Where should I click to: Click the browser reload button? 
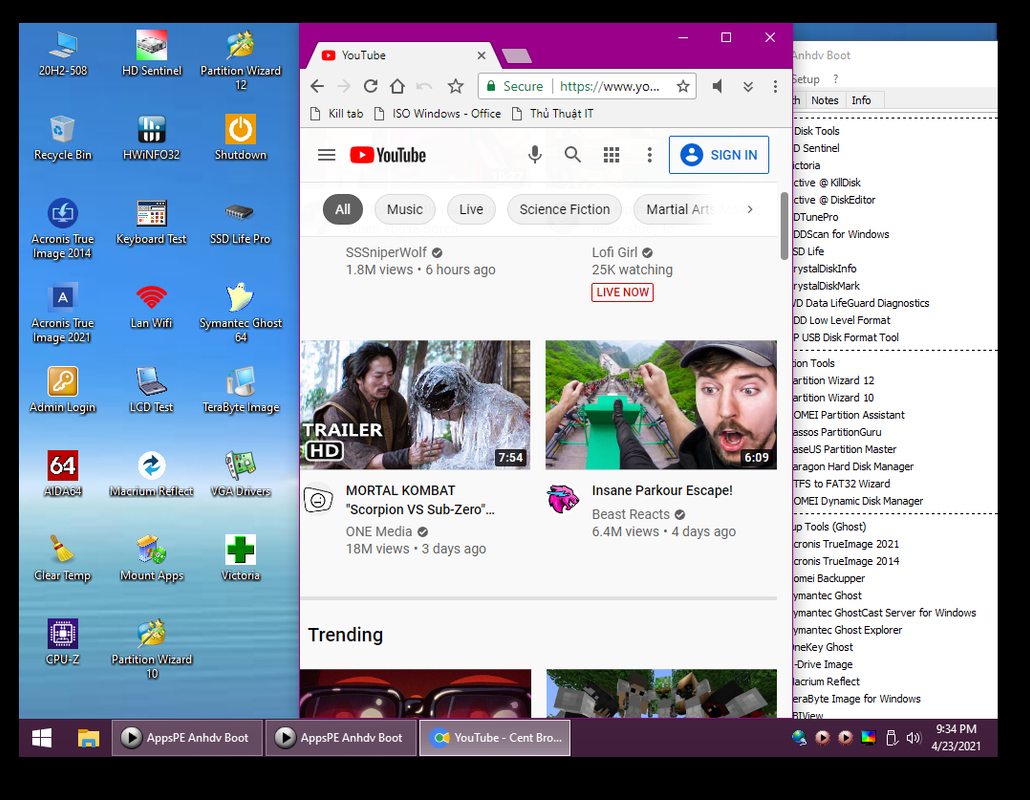coord(370,86)
